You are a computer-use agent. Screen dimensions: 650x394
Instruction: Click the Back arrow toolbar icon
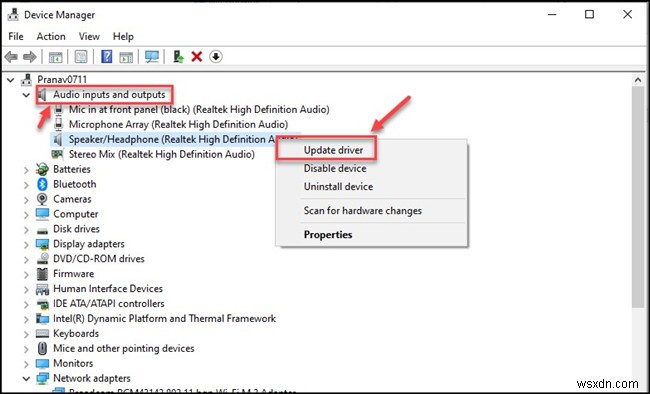coord(11,56)
